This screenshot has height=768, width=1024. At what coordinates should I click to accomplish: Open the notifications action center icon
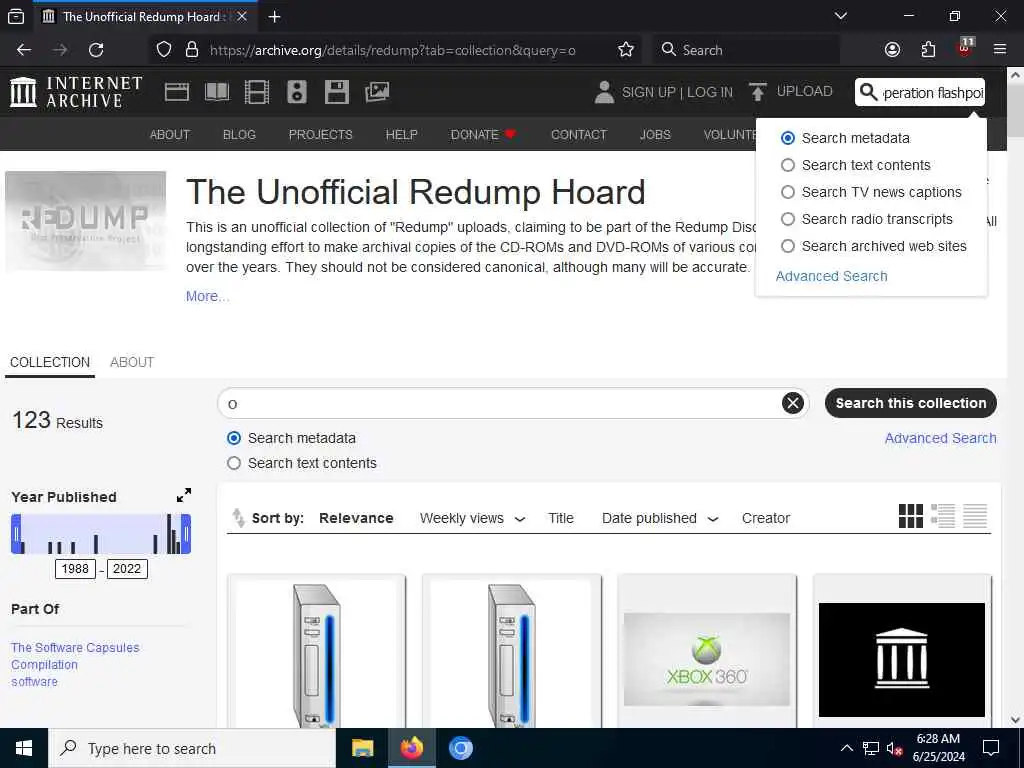(991, 748)
